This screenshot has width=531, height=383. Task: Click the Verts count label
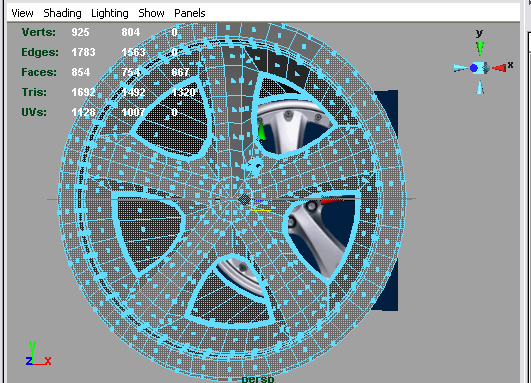[x=39, y=32]
